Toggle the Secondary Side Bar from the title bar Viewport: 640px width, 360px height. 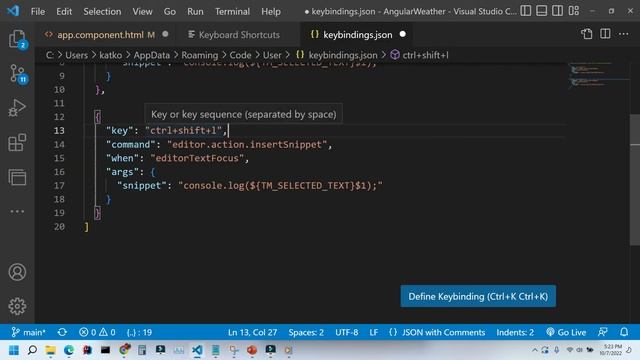(558, 11)
